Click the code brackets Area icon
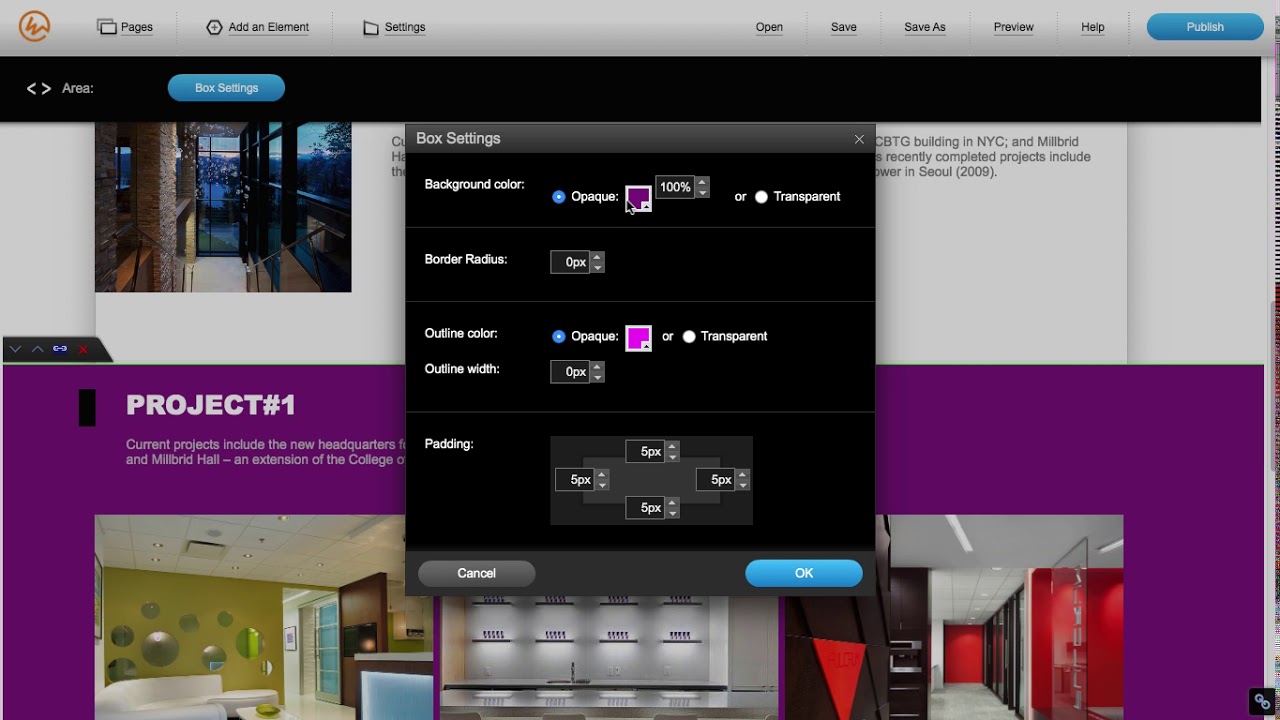 click(39, 88)
